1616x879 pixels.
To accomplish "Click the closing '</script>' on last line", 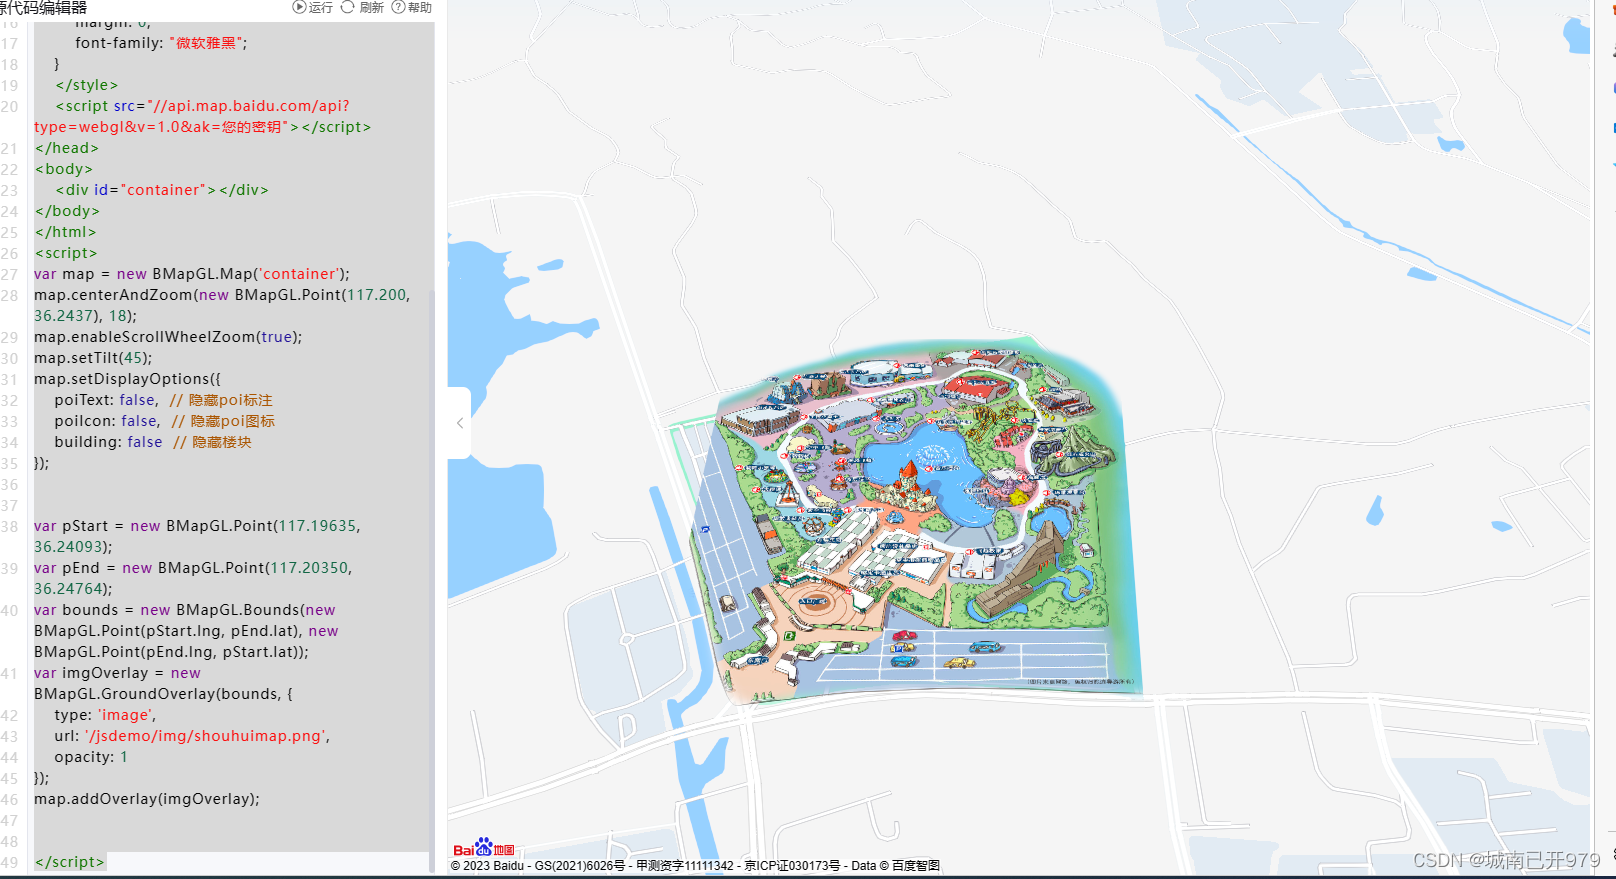I will pos(69,862).
